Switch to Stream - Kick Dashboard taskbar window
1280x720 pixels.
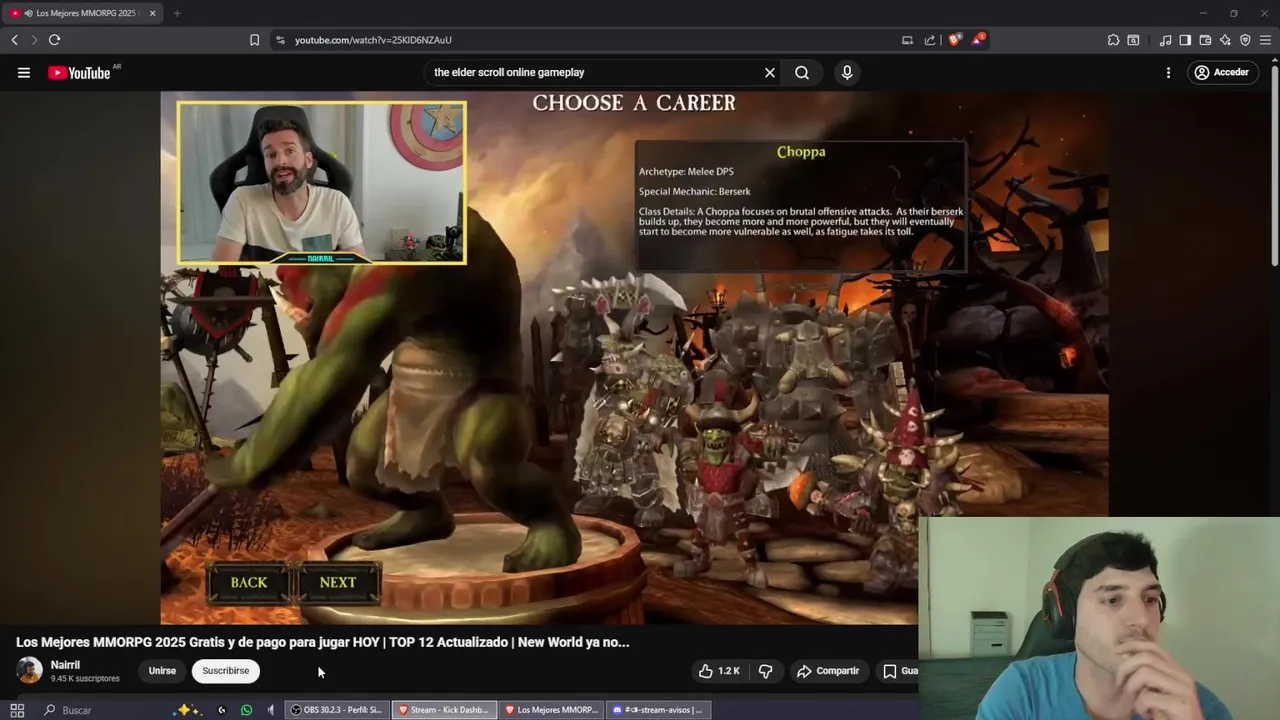point(444,710)
